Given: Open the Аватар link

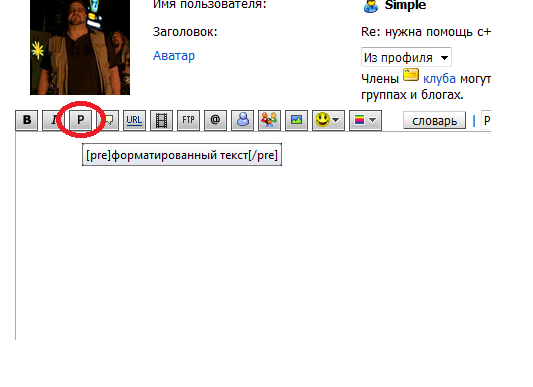Looking at the screenshot, I should coord(174,55).
